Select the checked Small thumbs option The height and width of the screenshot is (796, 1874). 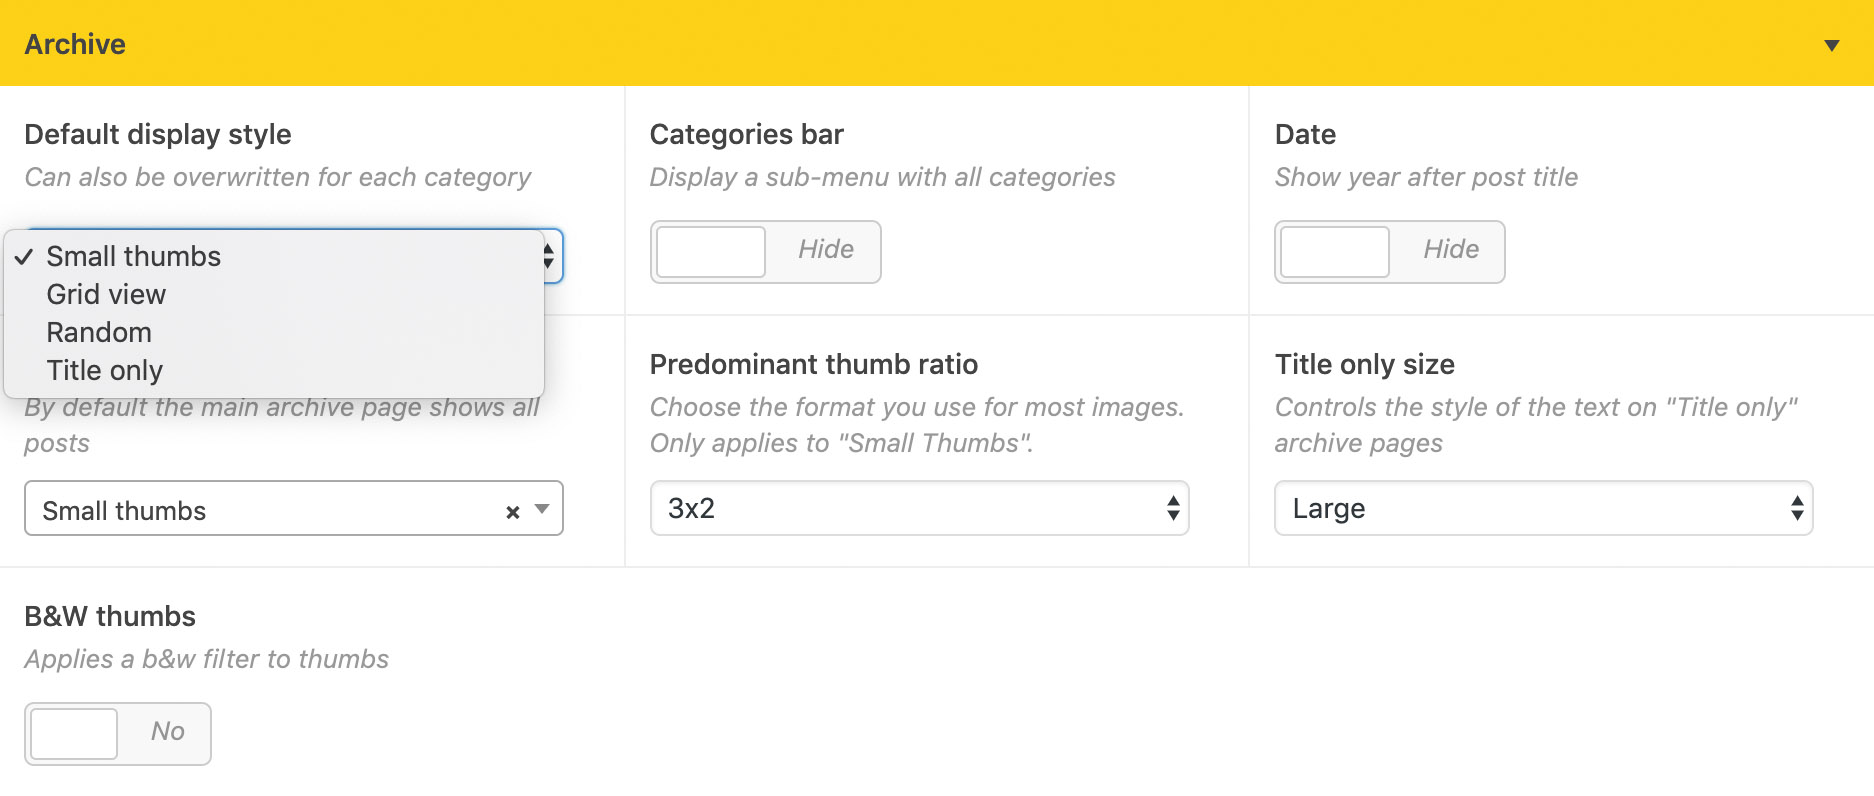tap(133, 257)
